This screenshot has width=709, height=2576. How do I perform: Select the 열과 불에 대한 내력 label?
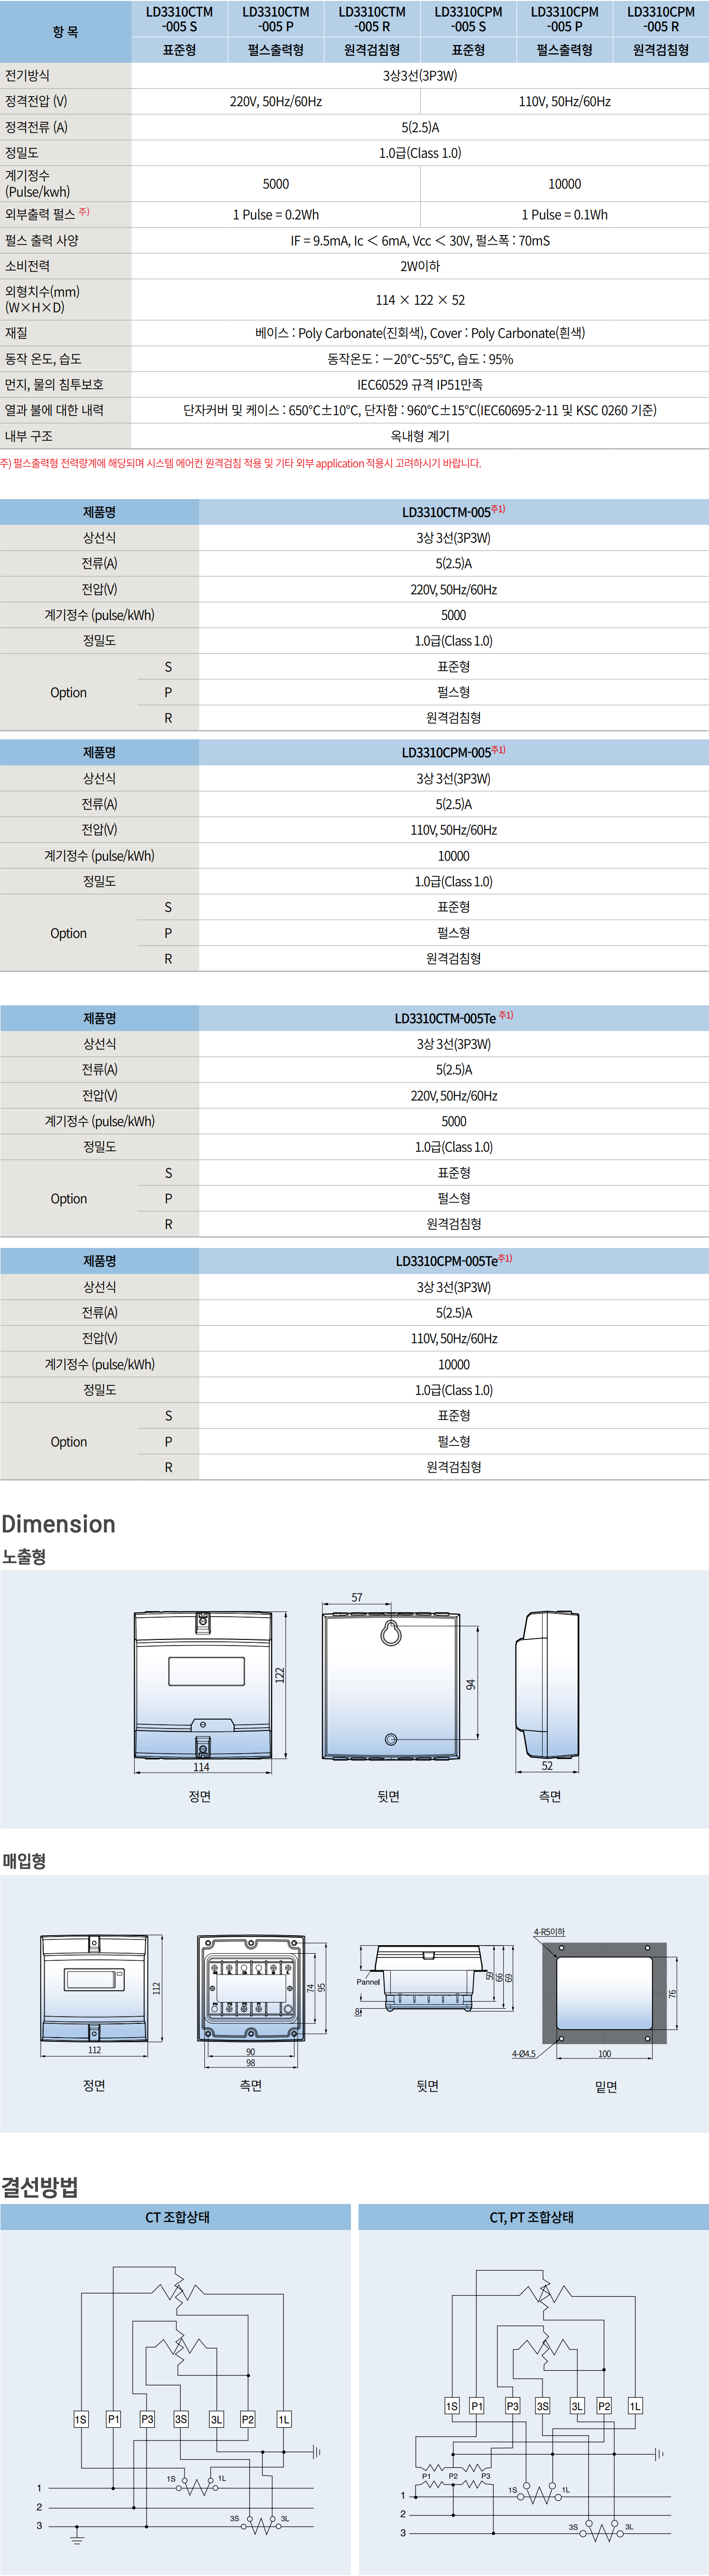54,410
